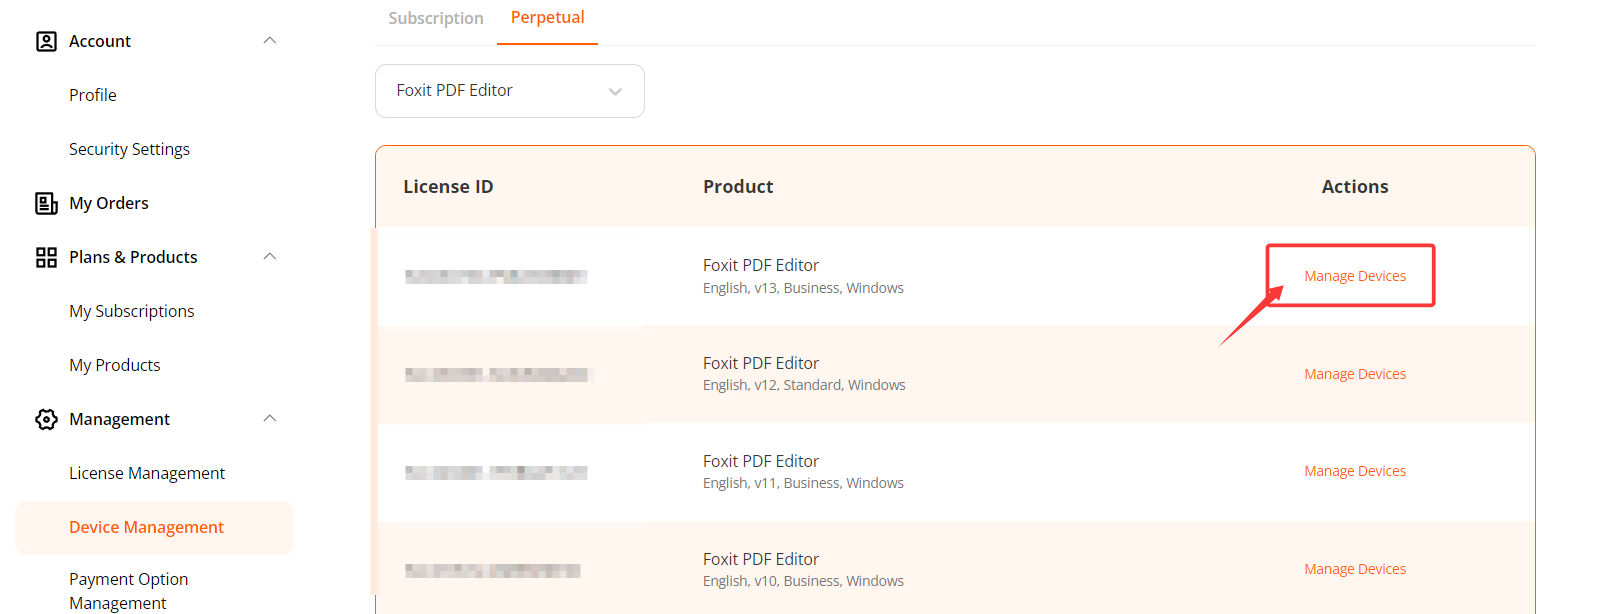The width and height of the screenshot is (1624, 614).
Task: Click 'English, v13, Business, Windows' text
Action: (x=803, y=288)
